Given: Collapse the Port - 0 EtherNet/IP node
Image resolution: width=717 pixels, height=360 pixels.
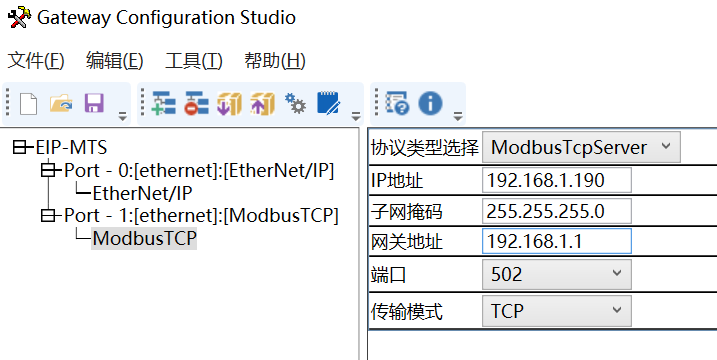Looking at the screenshot, I should click(x=48, y=171).
